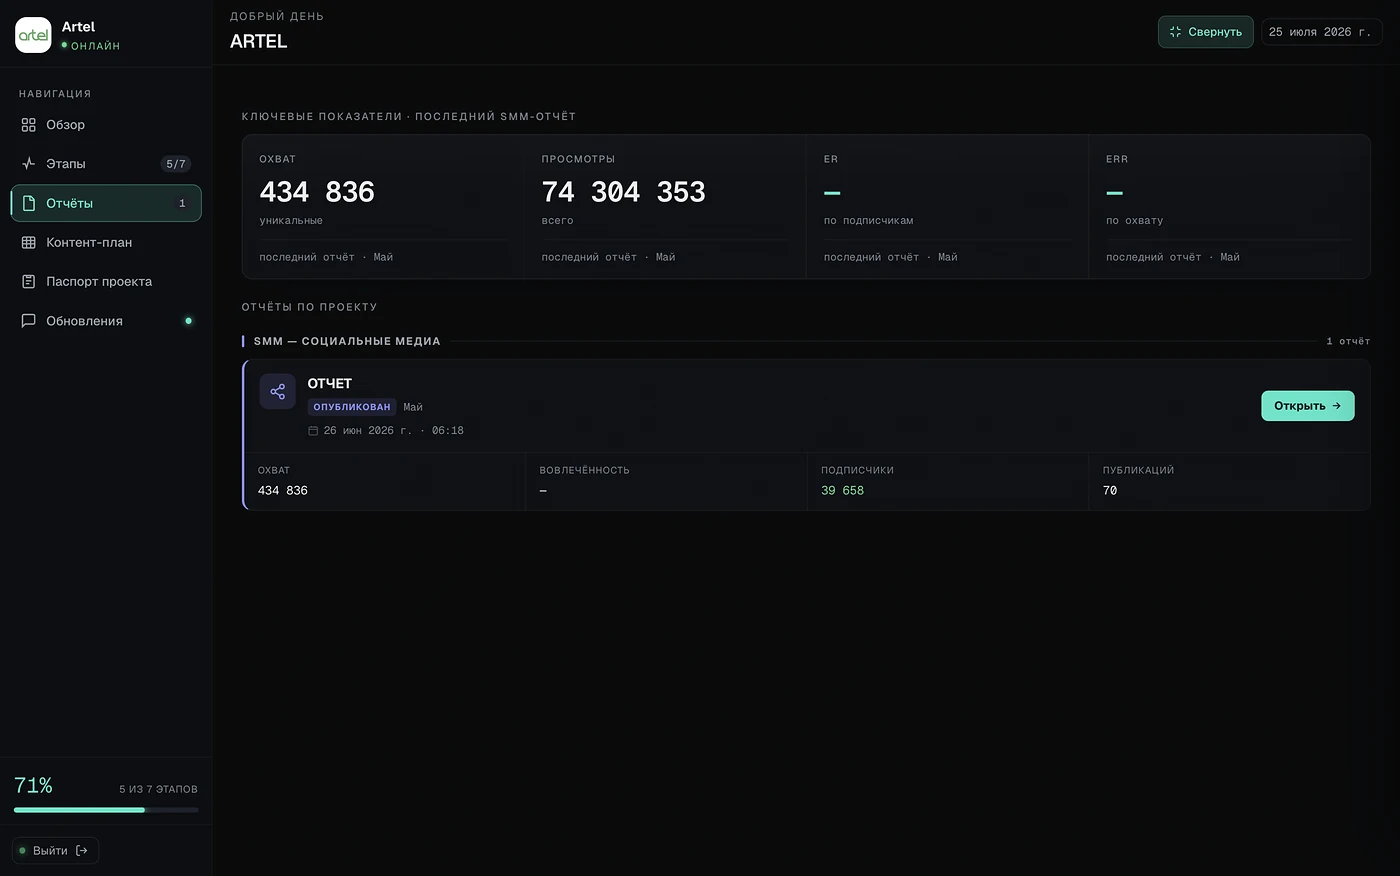The height and width of the screenshot is (876, 1400).
Task: Click the Отчёты document icon
Action: point(28,203)
